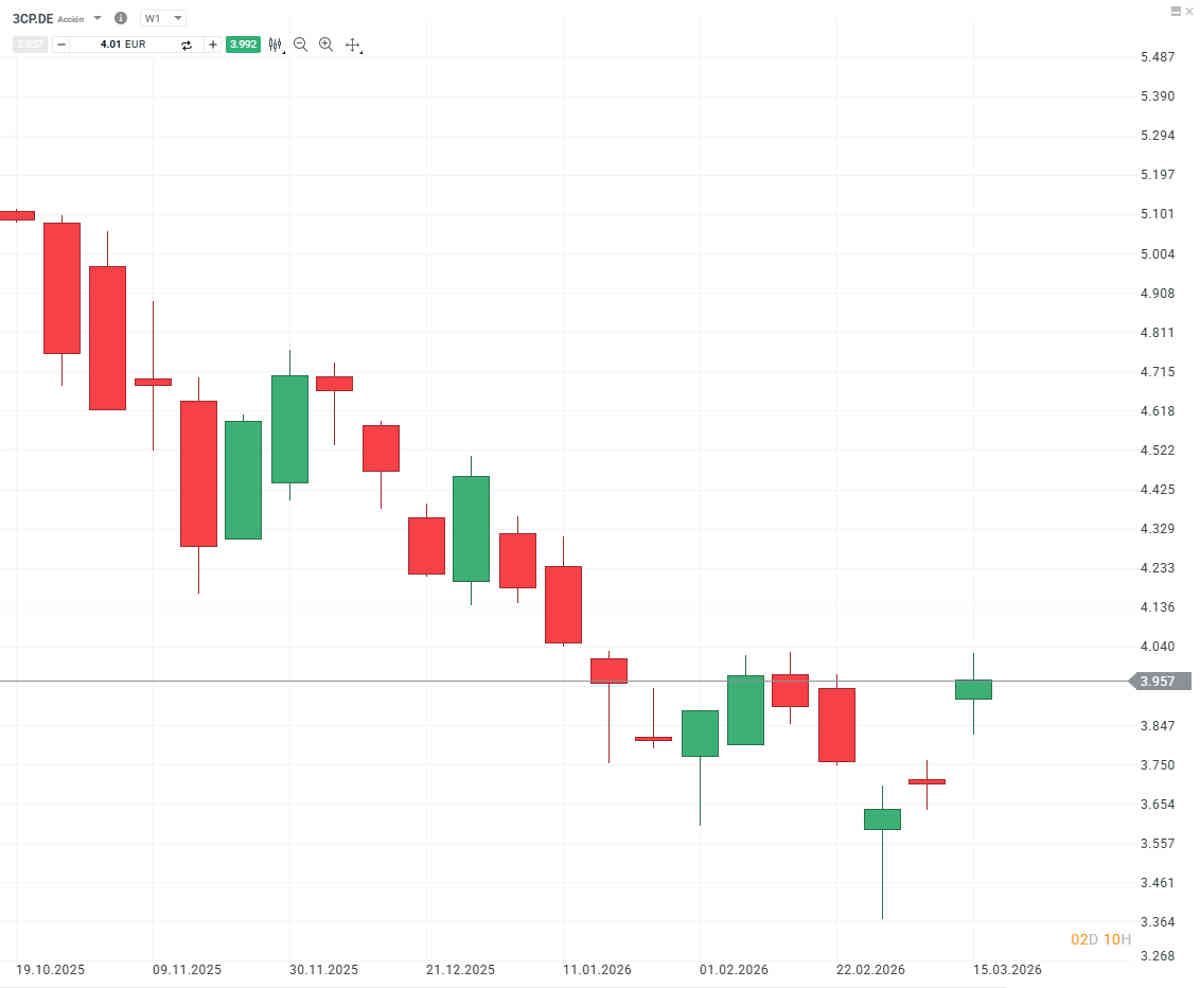Detach the chart window
The width and height of the screenshot is (1200, 988).
1175,10
